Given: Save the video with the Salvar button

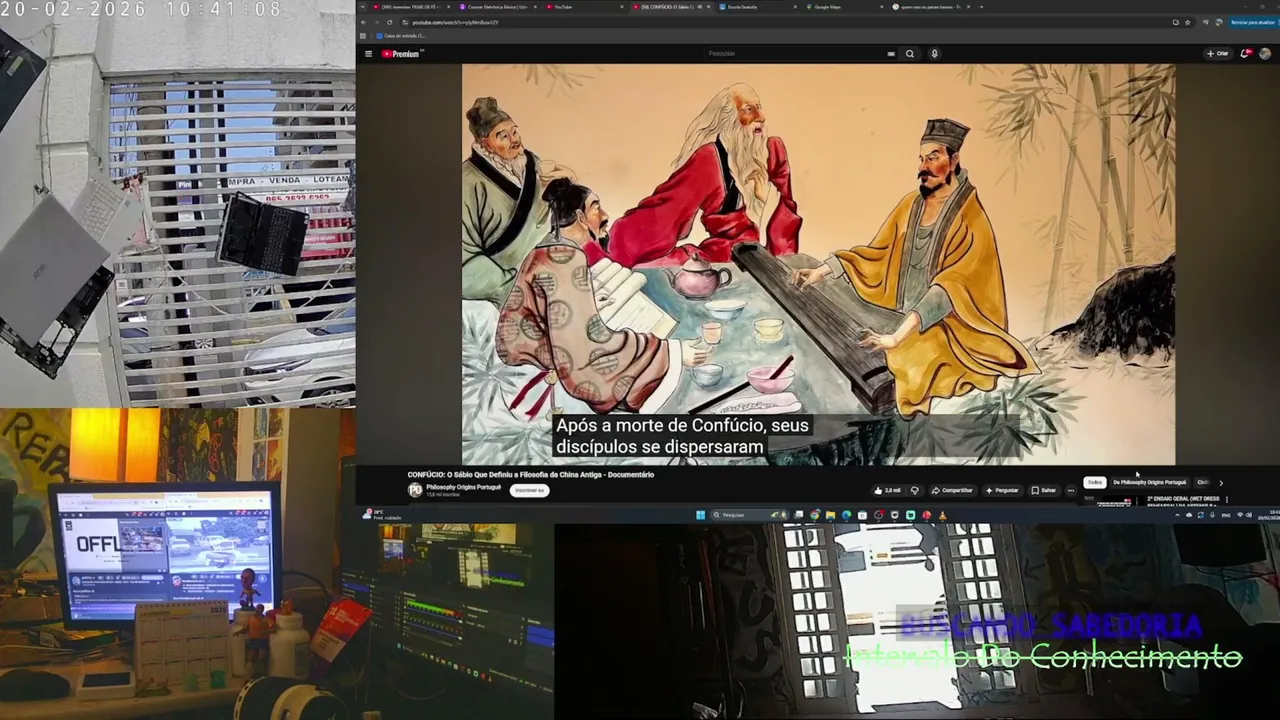Looking at the screenshot, I should [x=1044, y=490].
